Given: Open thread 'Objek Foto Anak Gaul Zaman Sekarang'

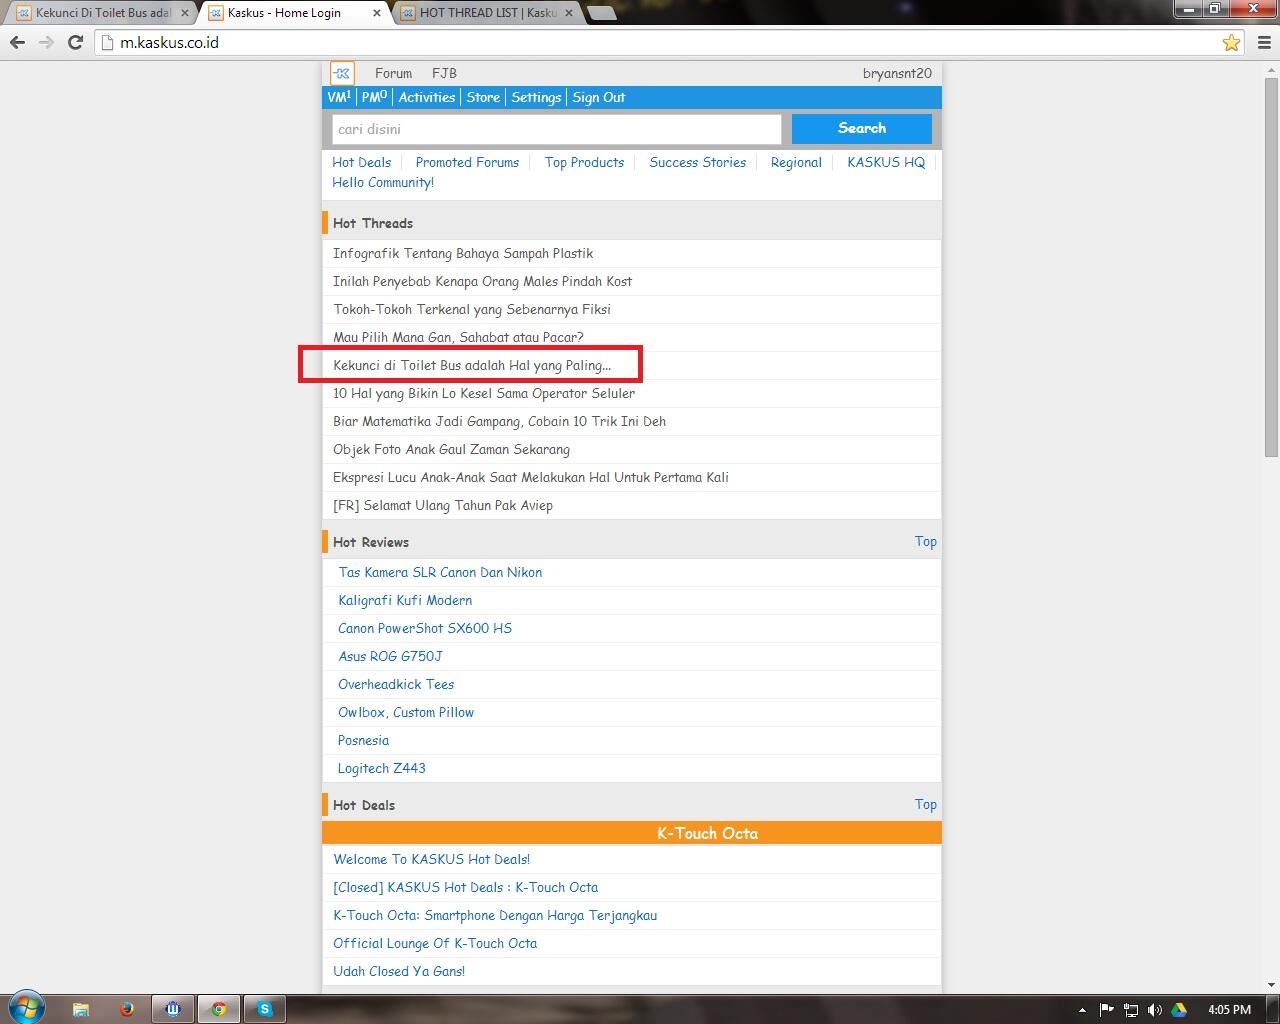Looking at the screenshot, I should pyautogui.click(x=451, y=449).
